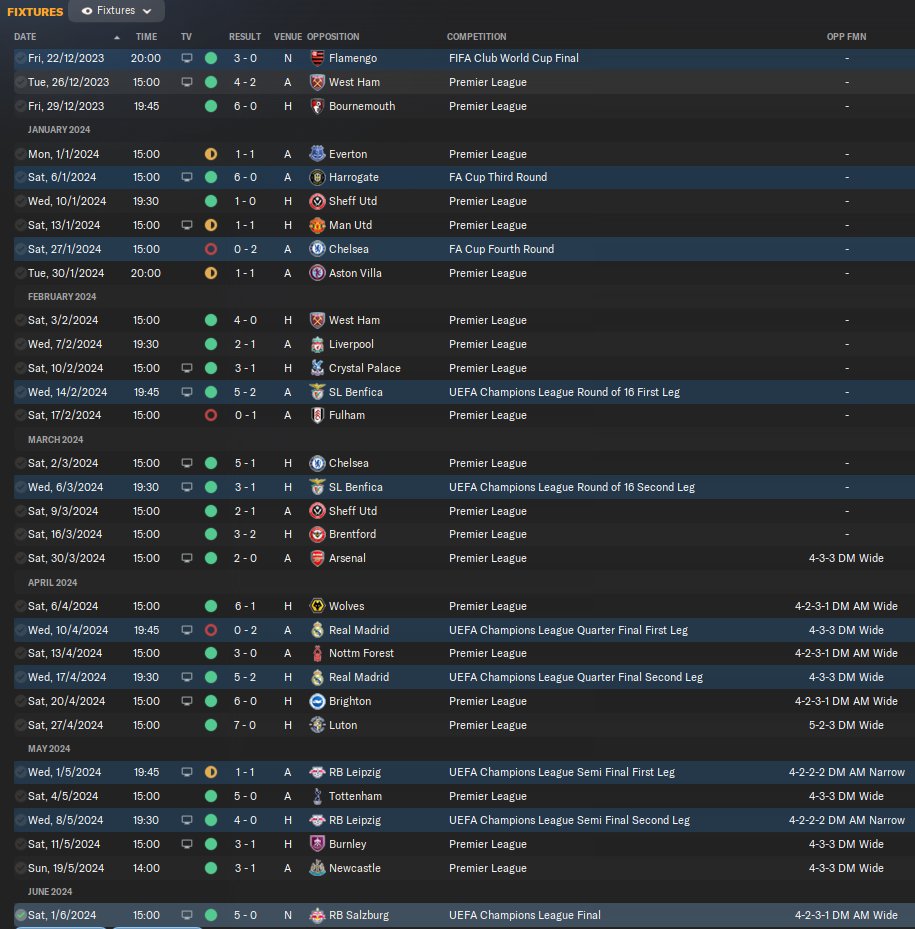Click the Wolves club badge
Viewport: 915px width, 929px height.
318,606
